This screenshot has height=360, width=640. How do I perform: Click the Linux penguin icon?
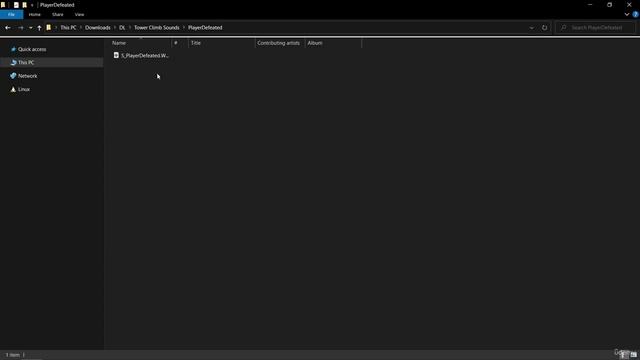click(13, 89)
